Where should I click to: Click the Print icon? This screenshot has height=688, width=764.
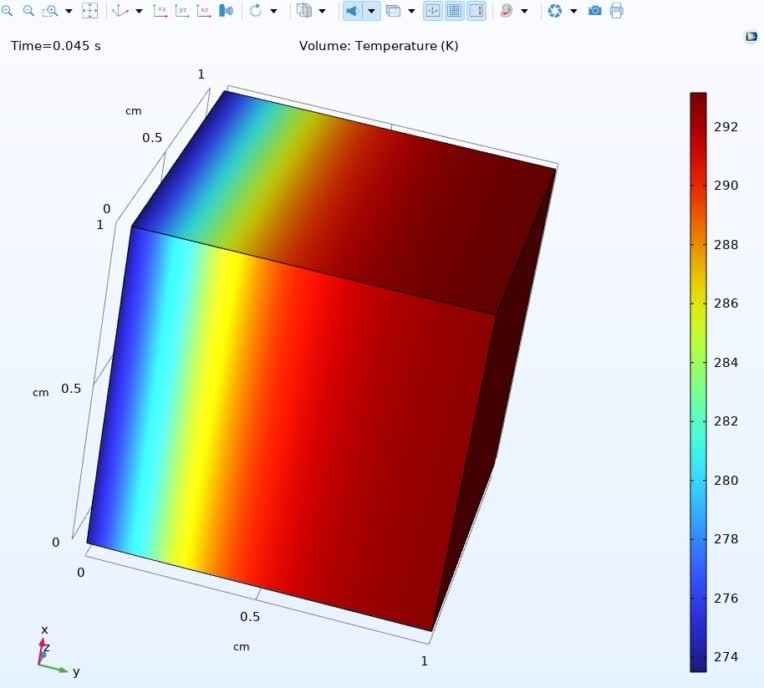pos(617,10)
